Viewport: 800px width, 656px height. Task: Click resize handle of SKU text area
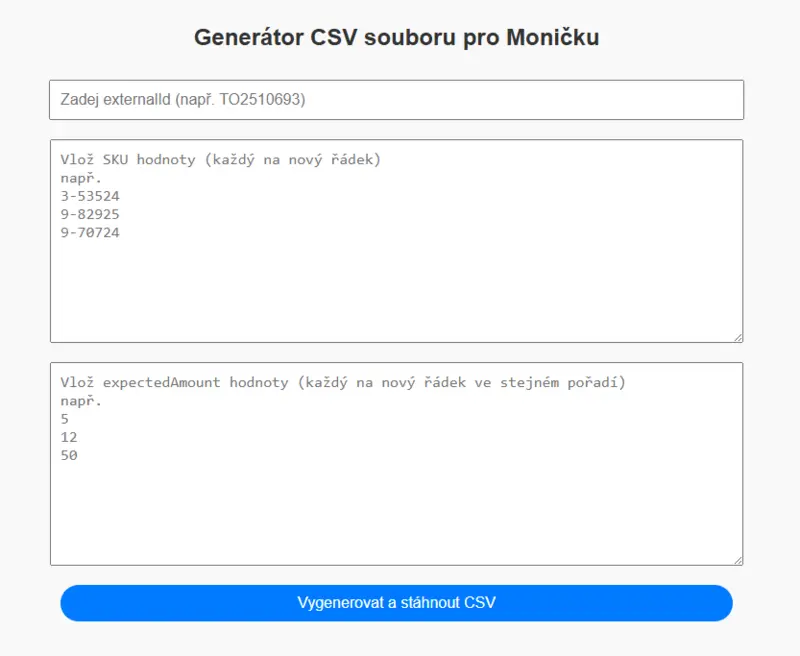[738, 337]
